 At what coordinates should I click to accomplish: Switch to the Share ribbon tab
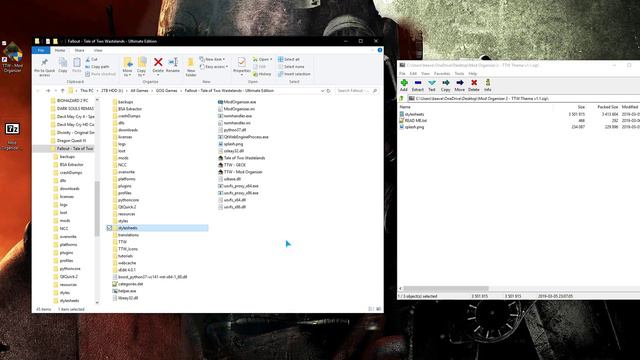coord(79,50)
